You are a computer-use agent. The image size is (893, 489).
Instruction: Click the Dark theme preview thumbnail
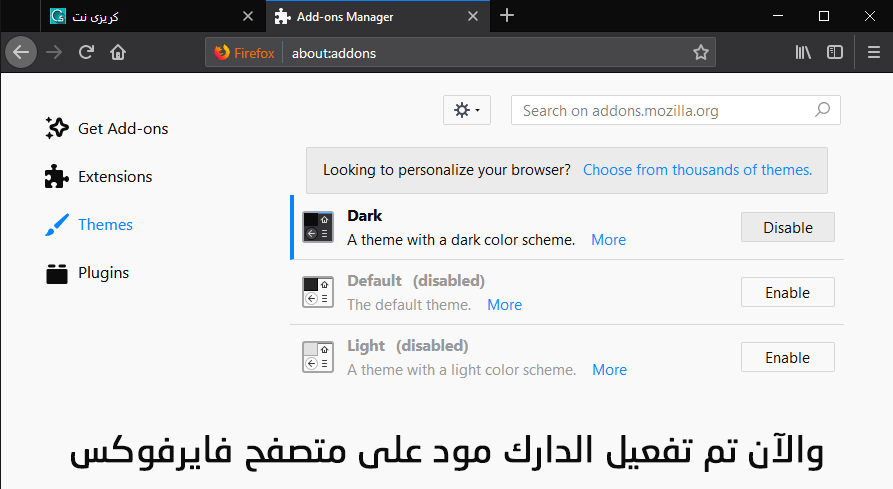point(318,227)
